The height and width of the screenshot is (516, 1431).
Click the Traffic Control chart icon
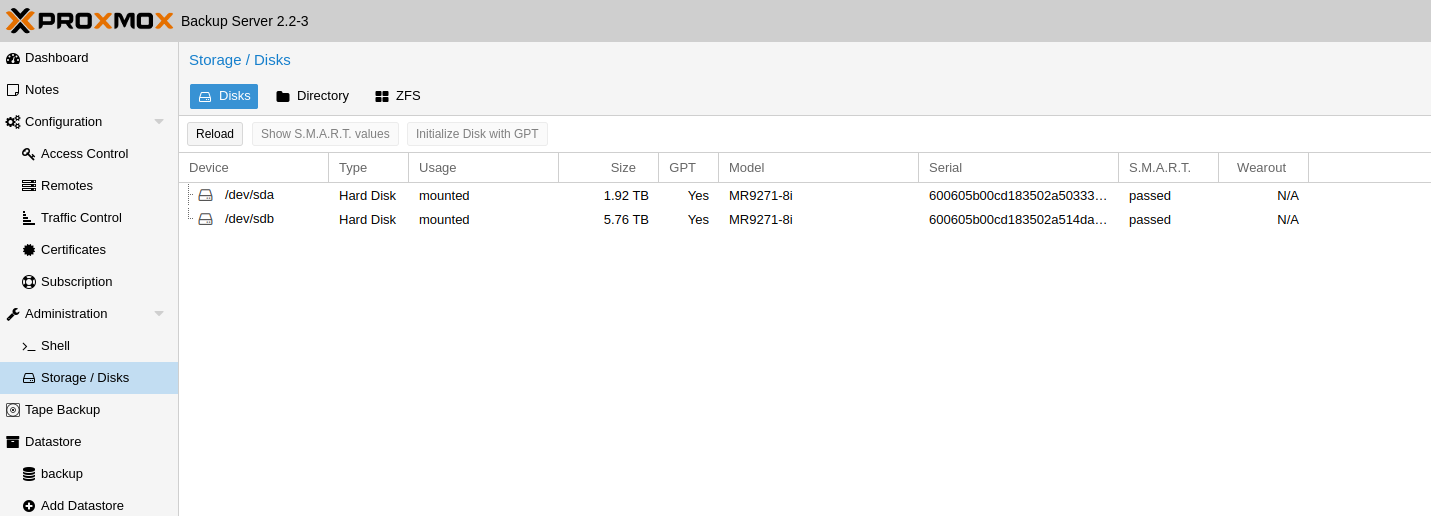(x=29, y=218)
